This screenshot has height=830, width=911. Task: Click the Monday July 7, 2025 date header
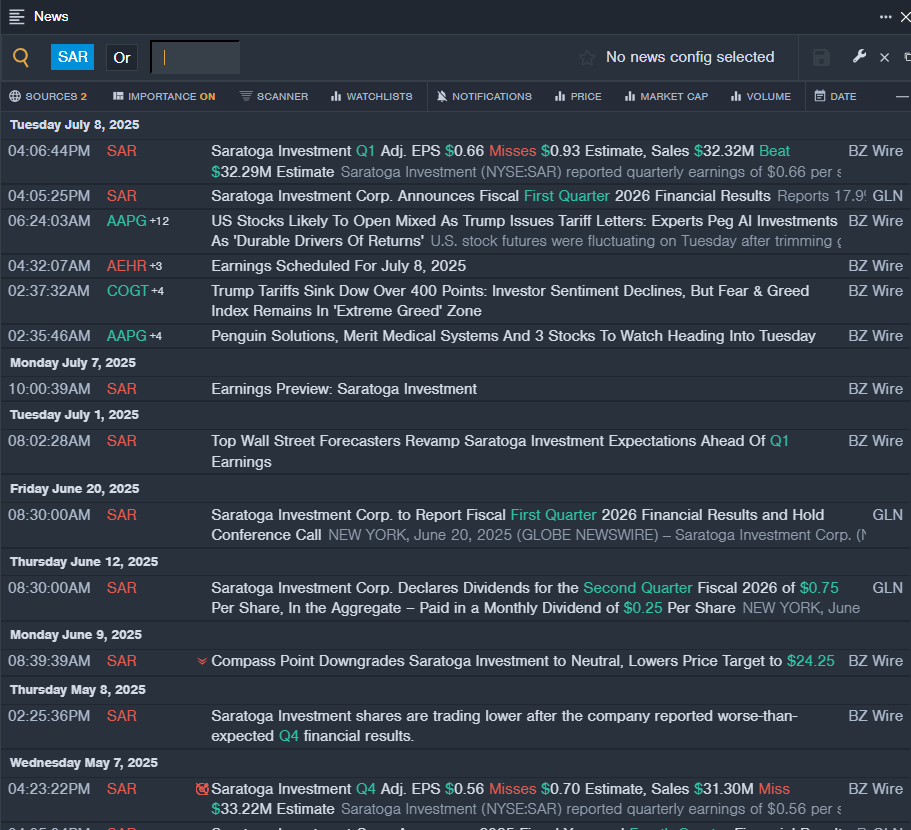(x=73, y=363)
